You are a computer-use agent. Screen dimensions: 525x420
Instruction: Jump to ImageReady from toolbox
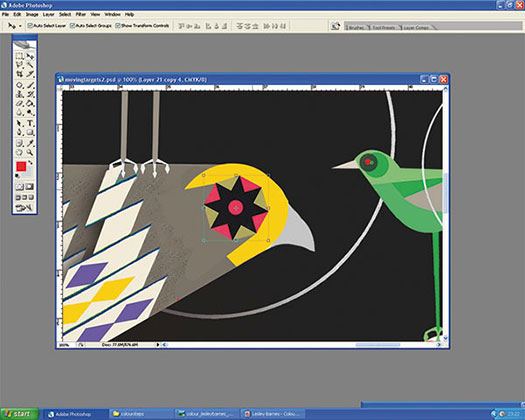coord(25,208)
